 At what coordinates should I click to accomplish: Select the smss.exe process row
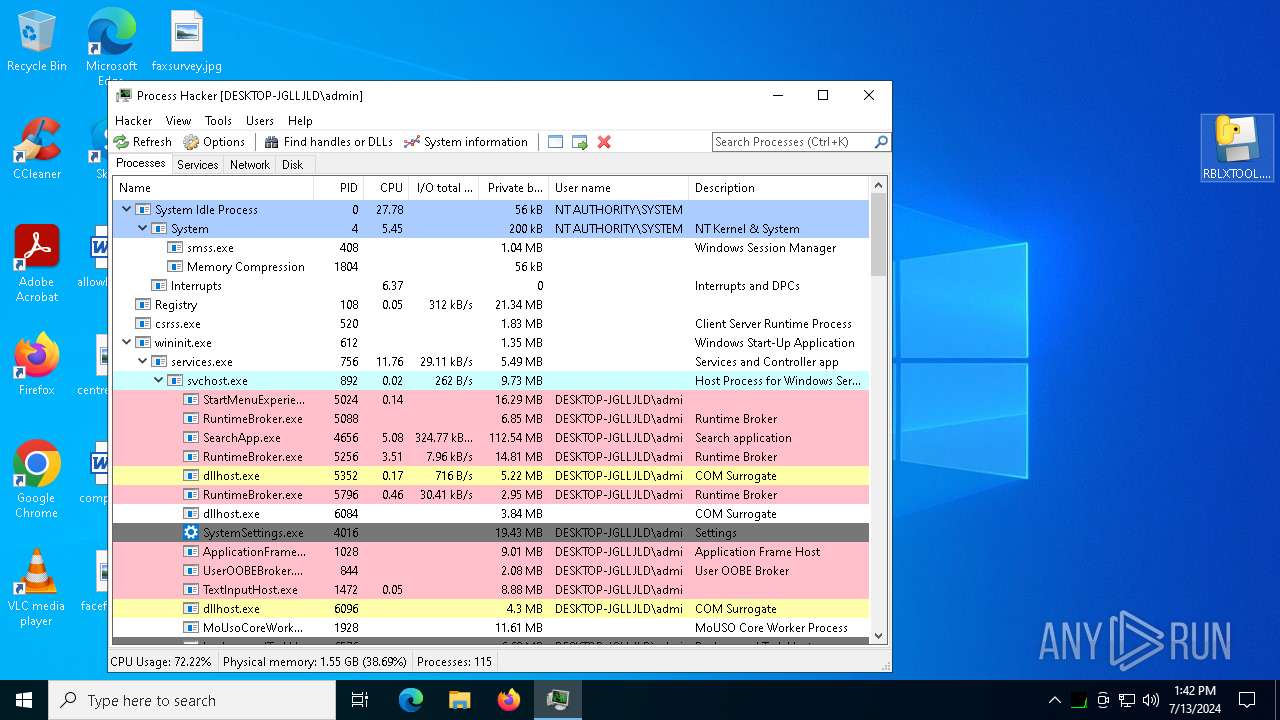[491, 248]
